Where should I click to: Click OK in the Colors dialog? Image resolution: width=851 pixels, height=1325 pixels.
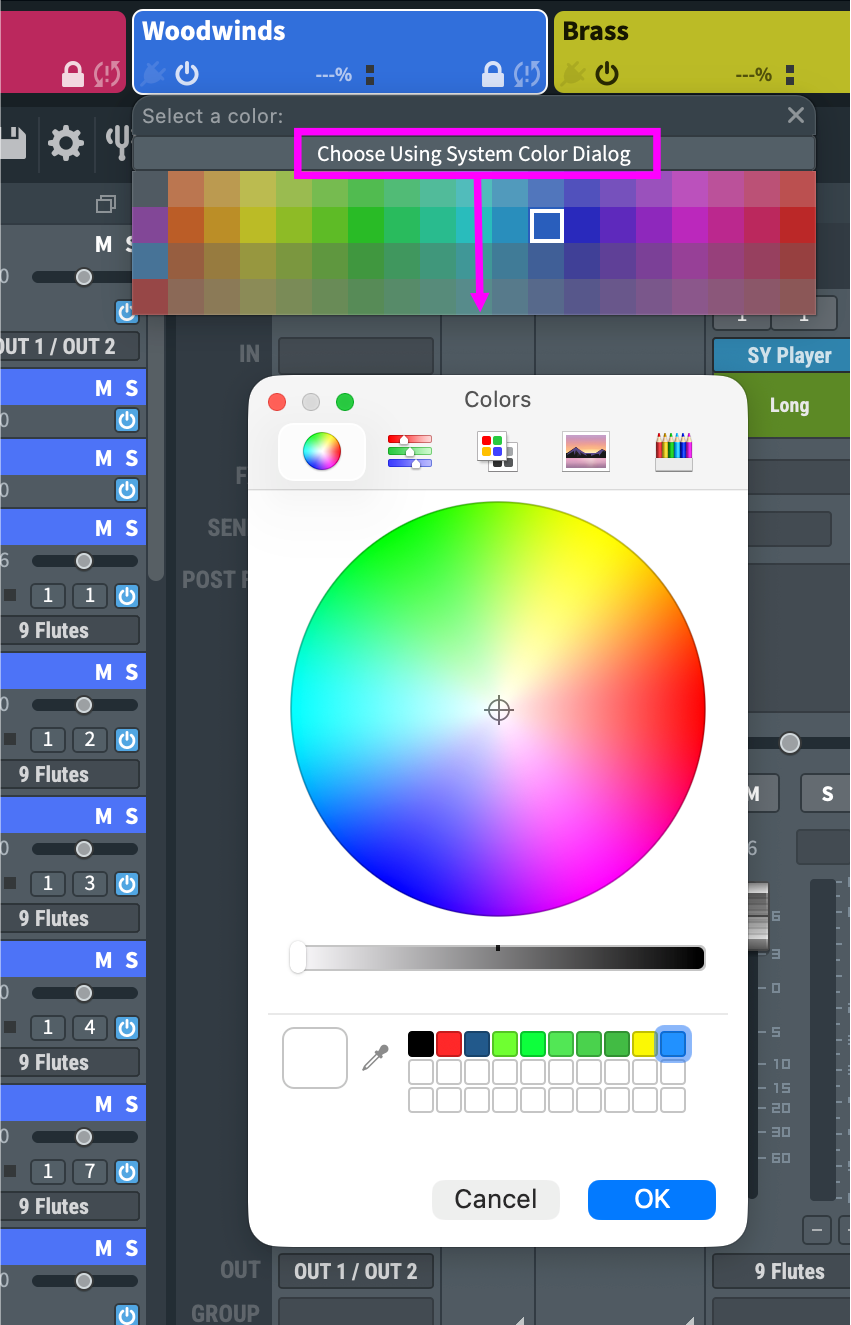pyautogui.click(x=651, y=1199)
